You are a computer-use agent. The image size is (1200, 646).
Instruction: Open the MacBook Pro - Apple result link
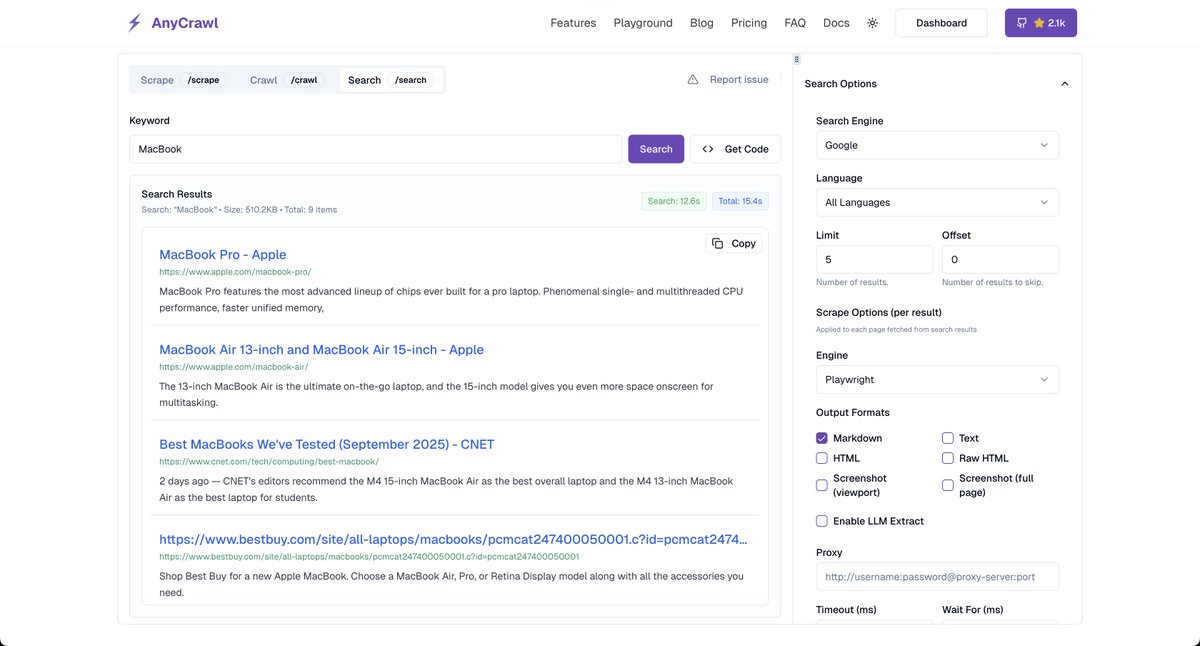click(223, 255)
